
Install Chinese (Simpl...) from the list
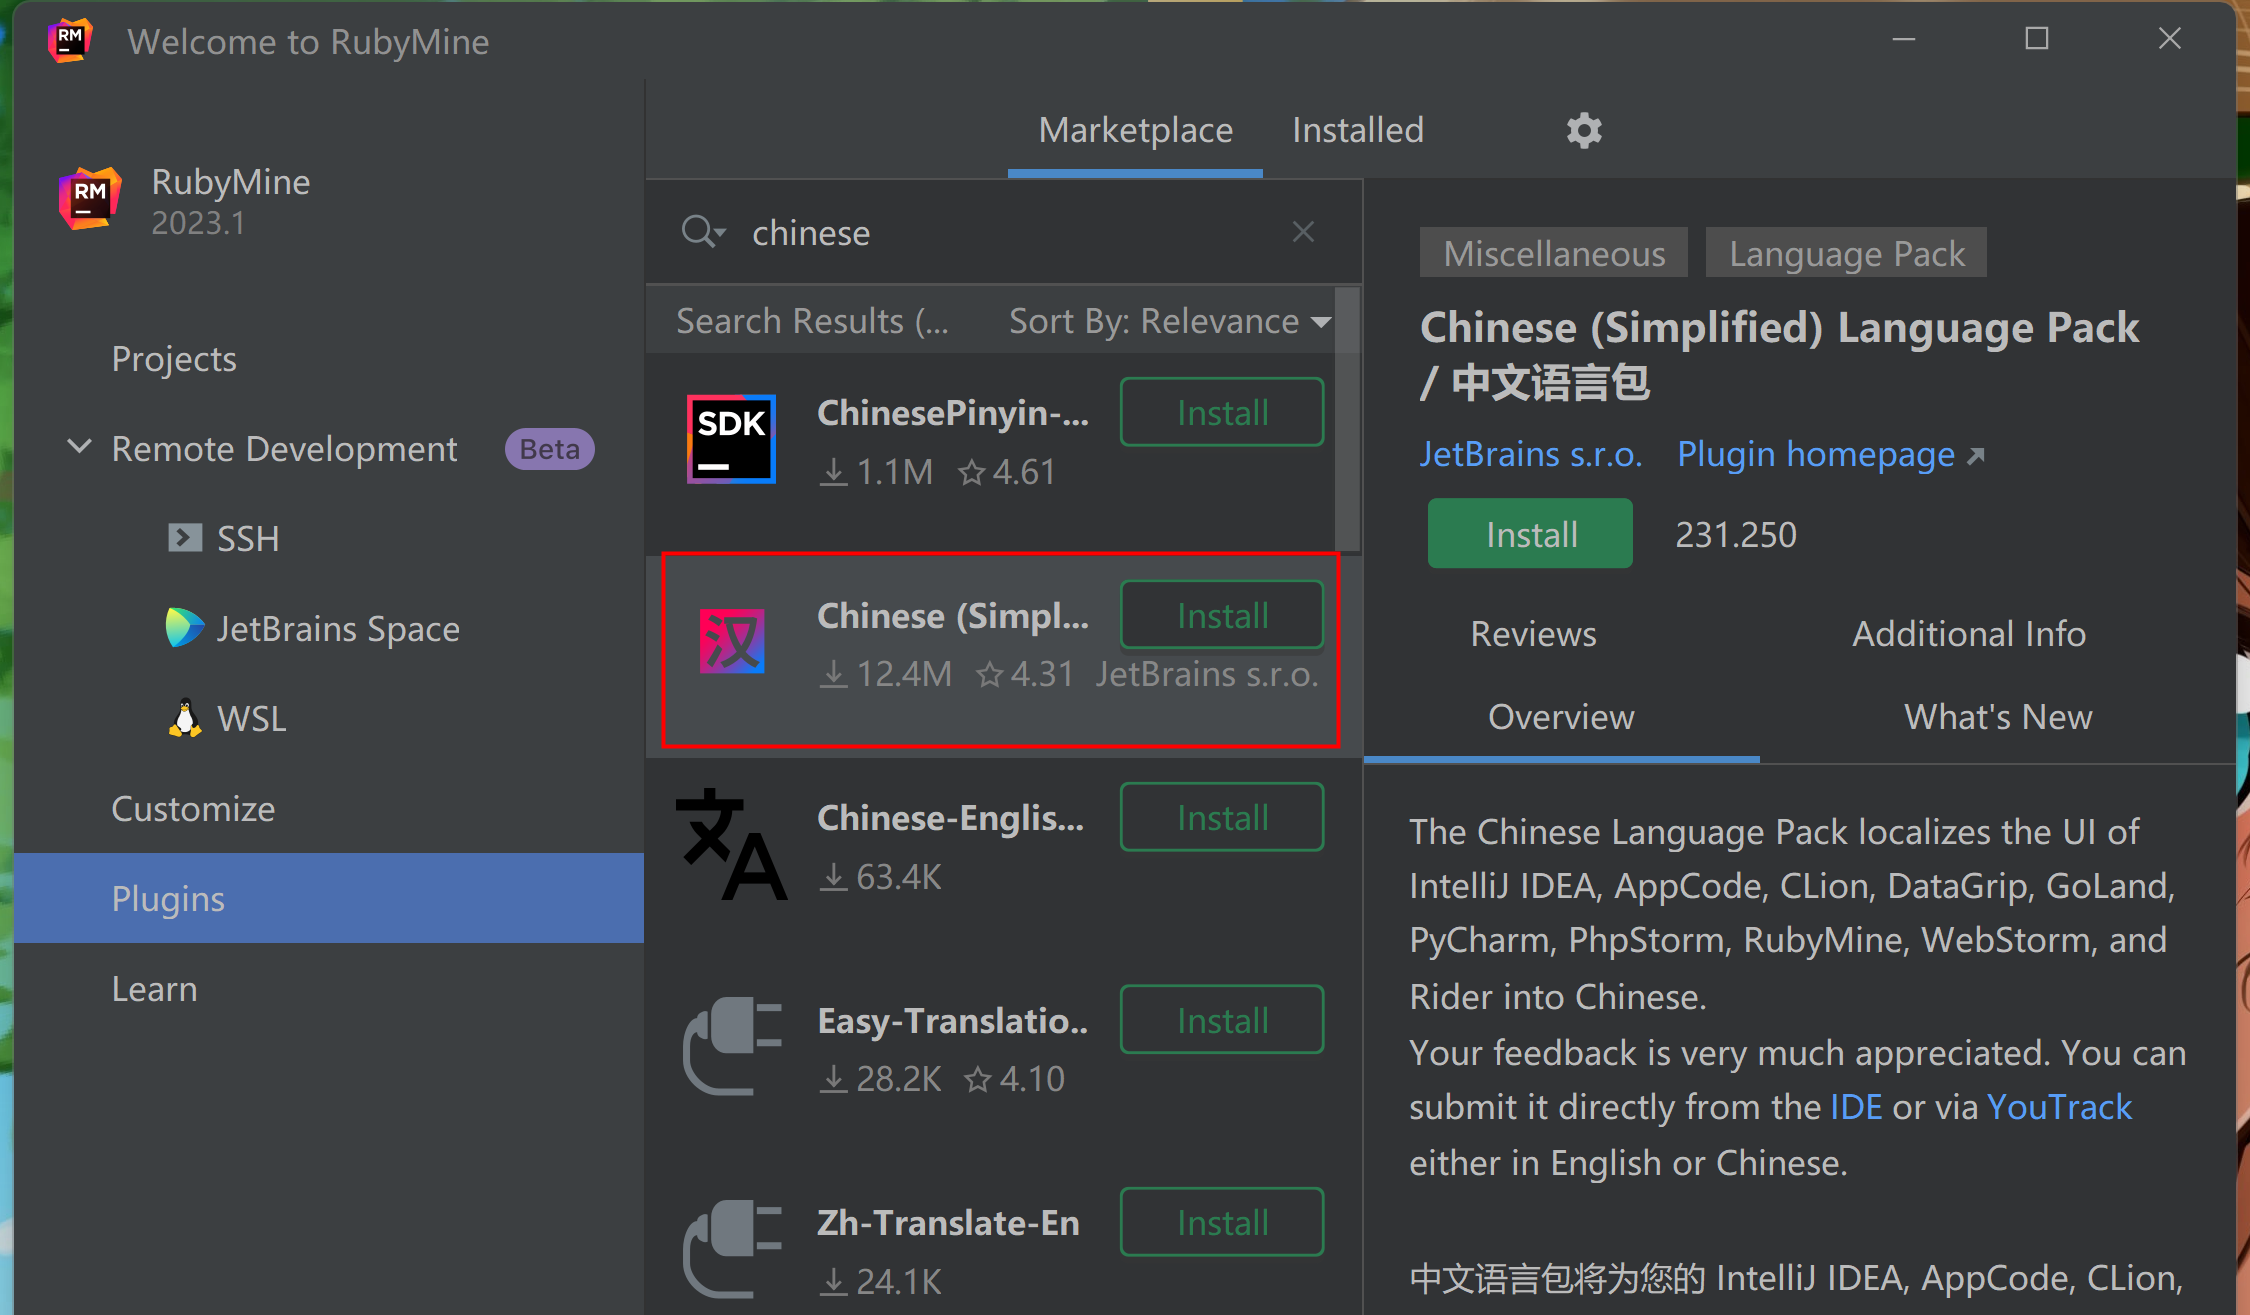[1222, 615]
